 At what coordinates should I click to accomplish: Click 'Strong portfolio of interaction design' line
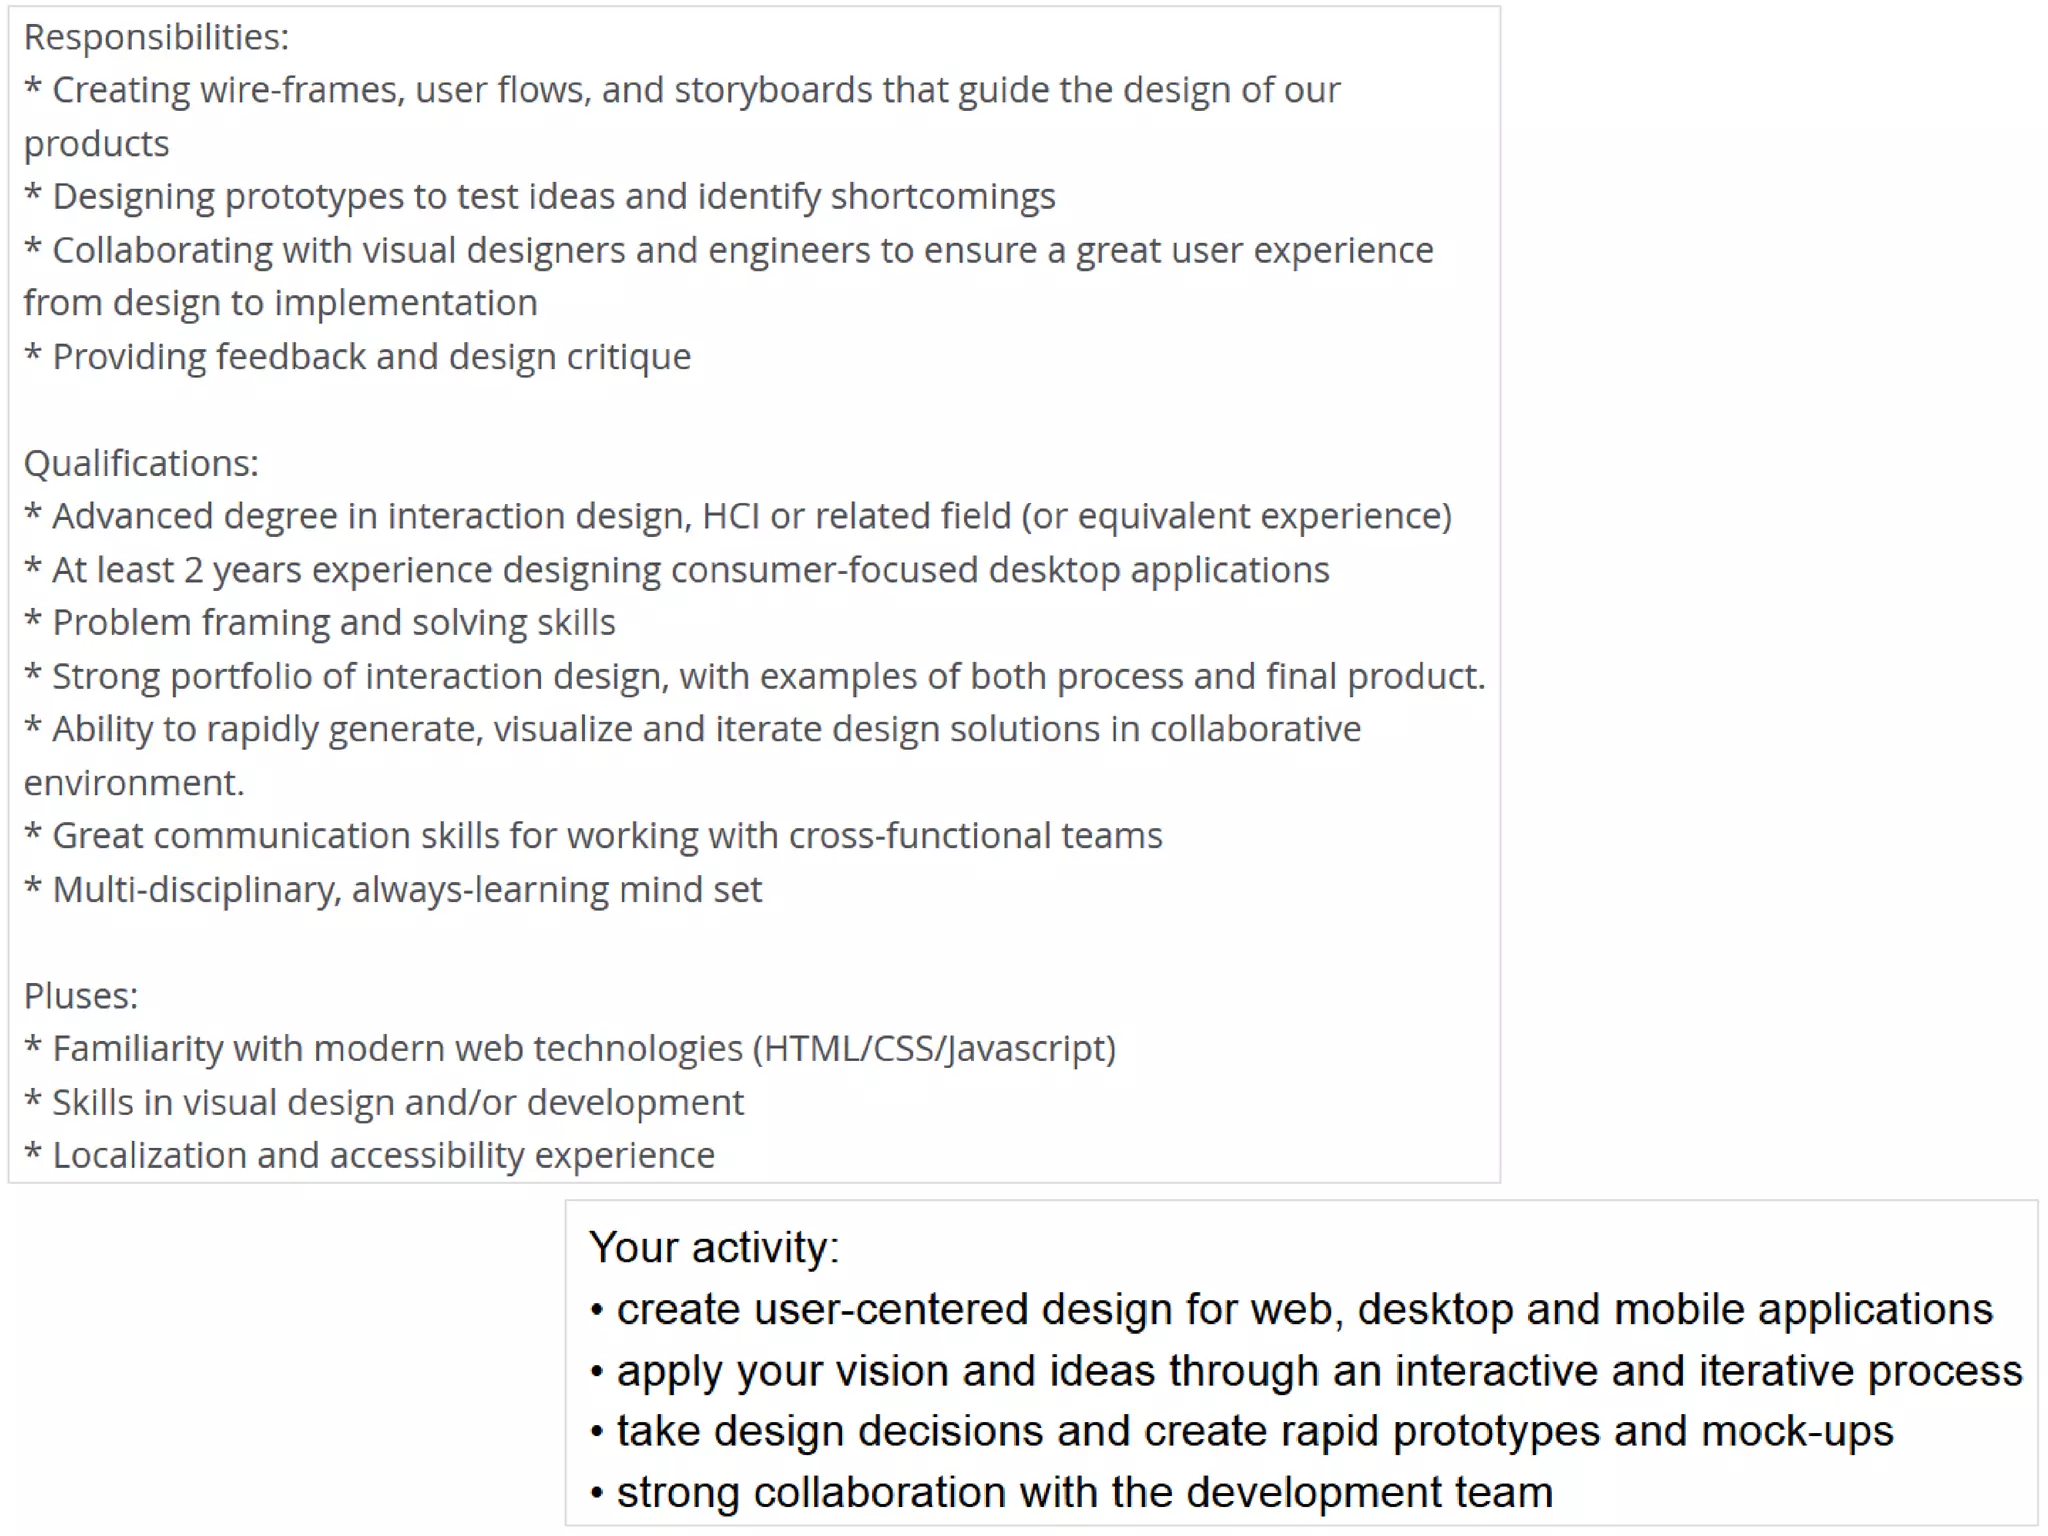(x=755, y=677)
